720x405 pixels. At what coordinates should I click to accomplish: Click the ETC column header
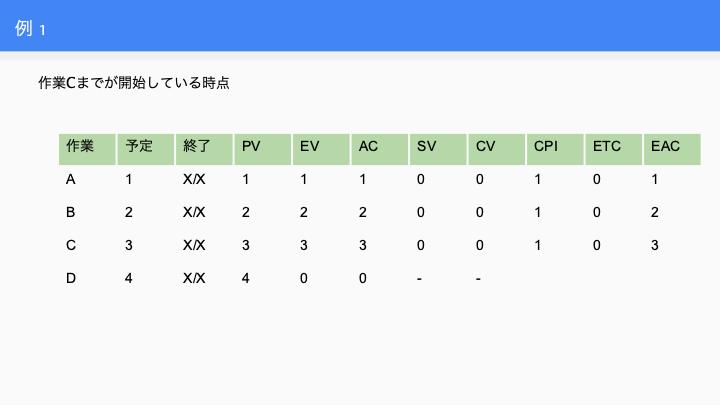(613, 149)
